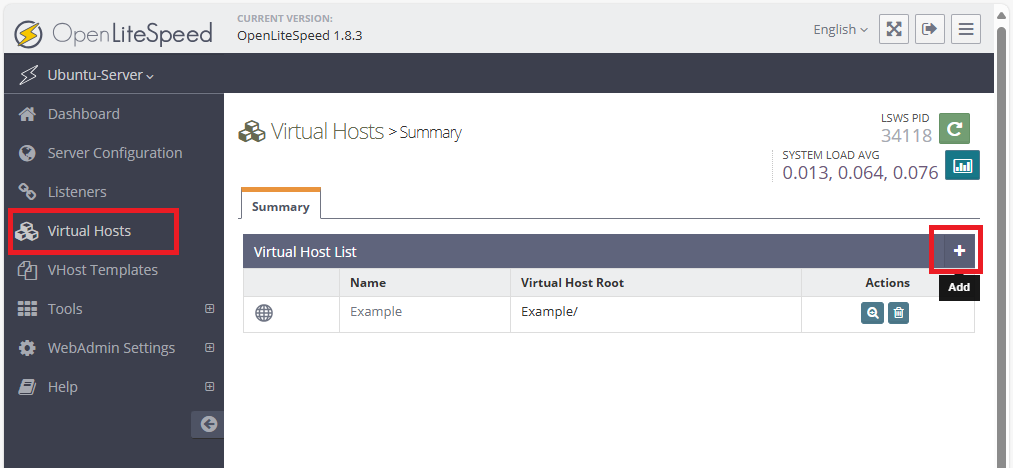Click the Help book icon

pyautogui.click(x=27, y=387)
